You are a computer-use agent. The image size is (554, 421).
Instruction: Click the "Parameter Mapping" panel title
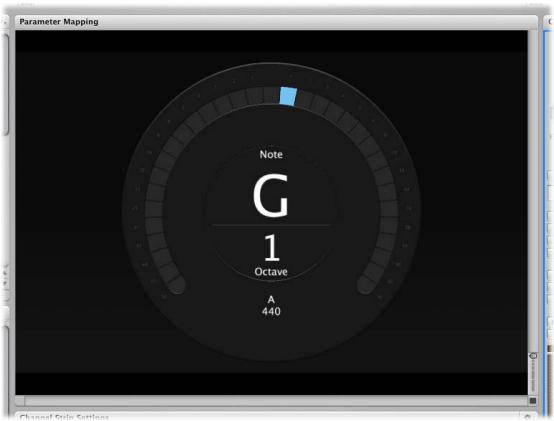coord(59,22)
